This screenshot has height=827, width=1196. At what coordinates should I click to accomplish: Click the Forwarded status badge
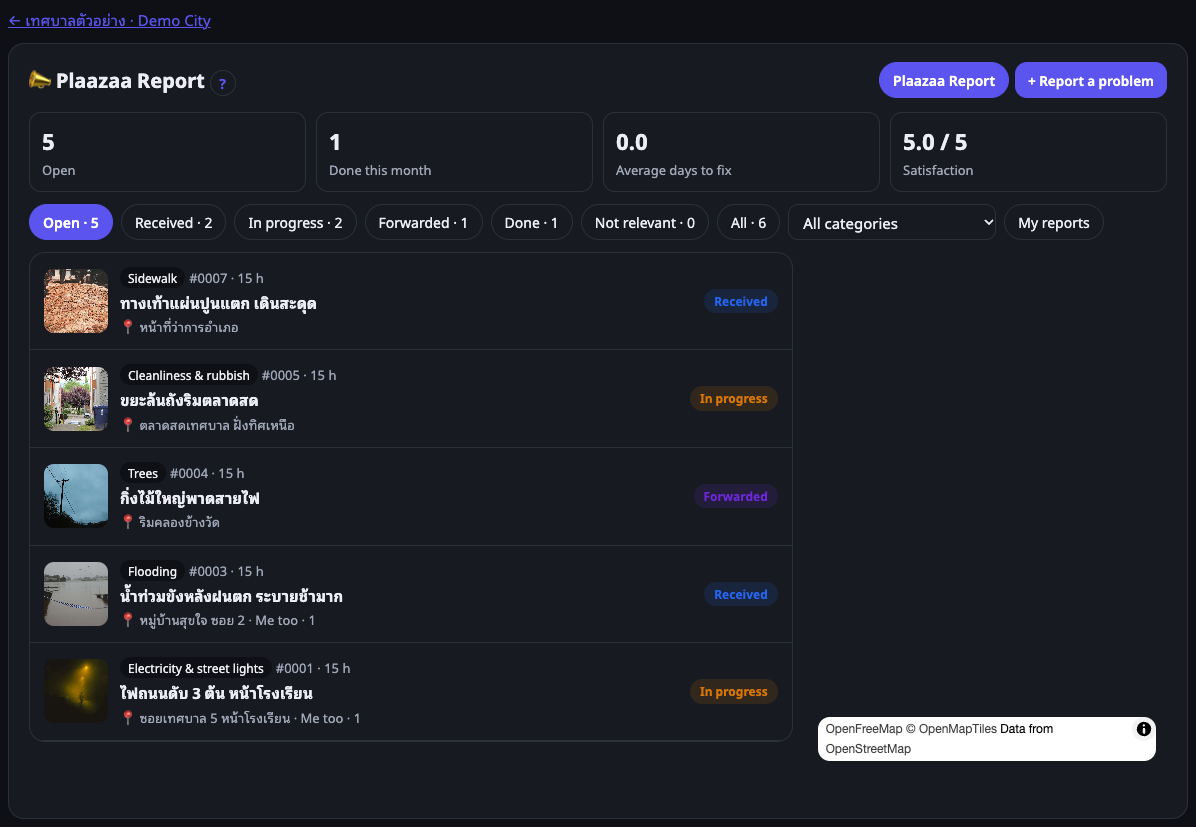pos(735,496)
